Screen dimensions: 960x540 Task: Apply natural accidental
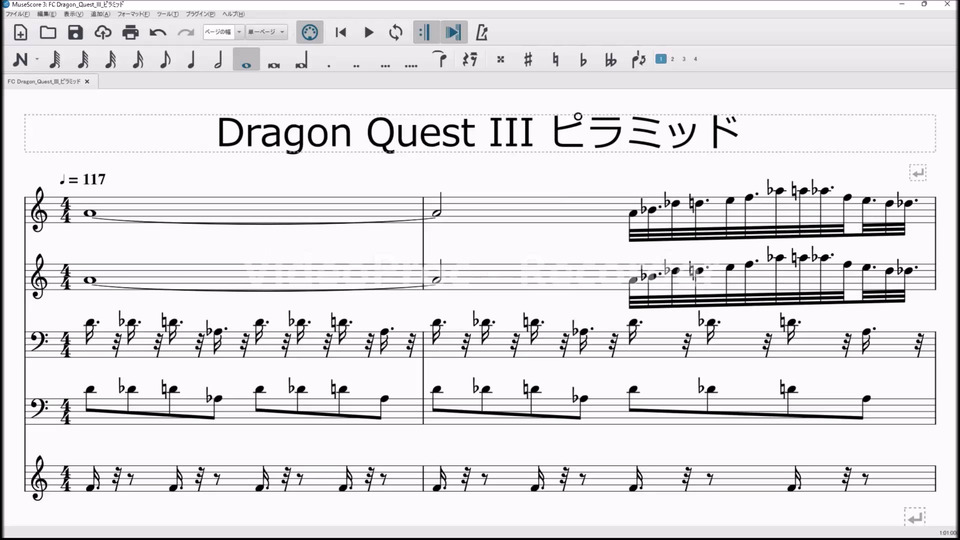pos(555,59)
